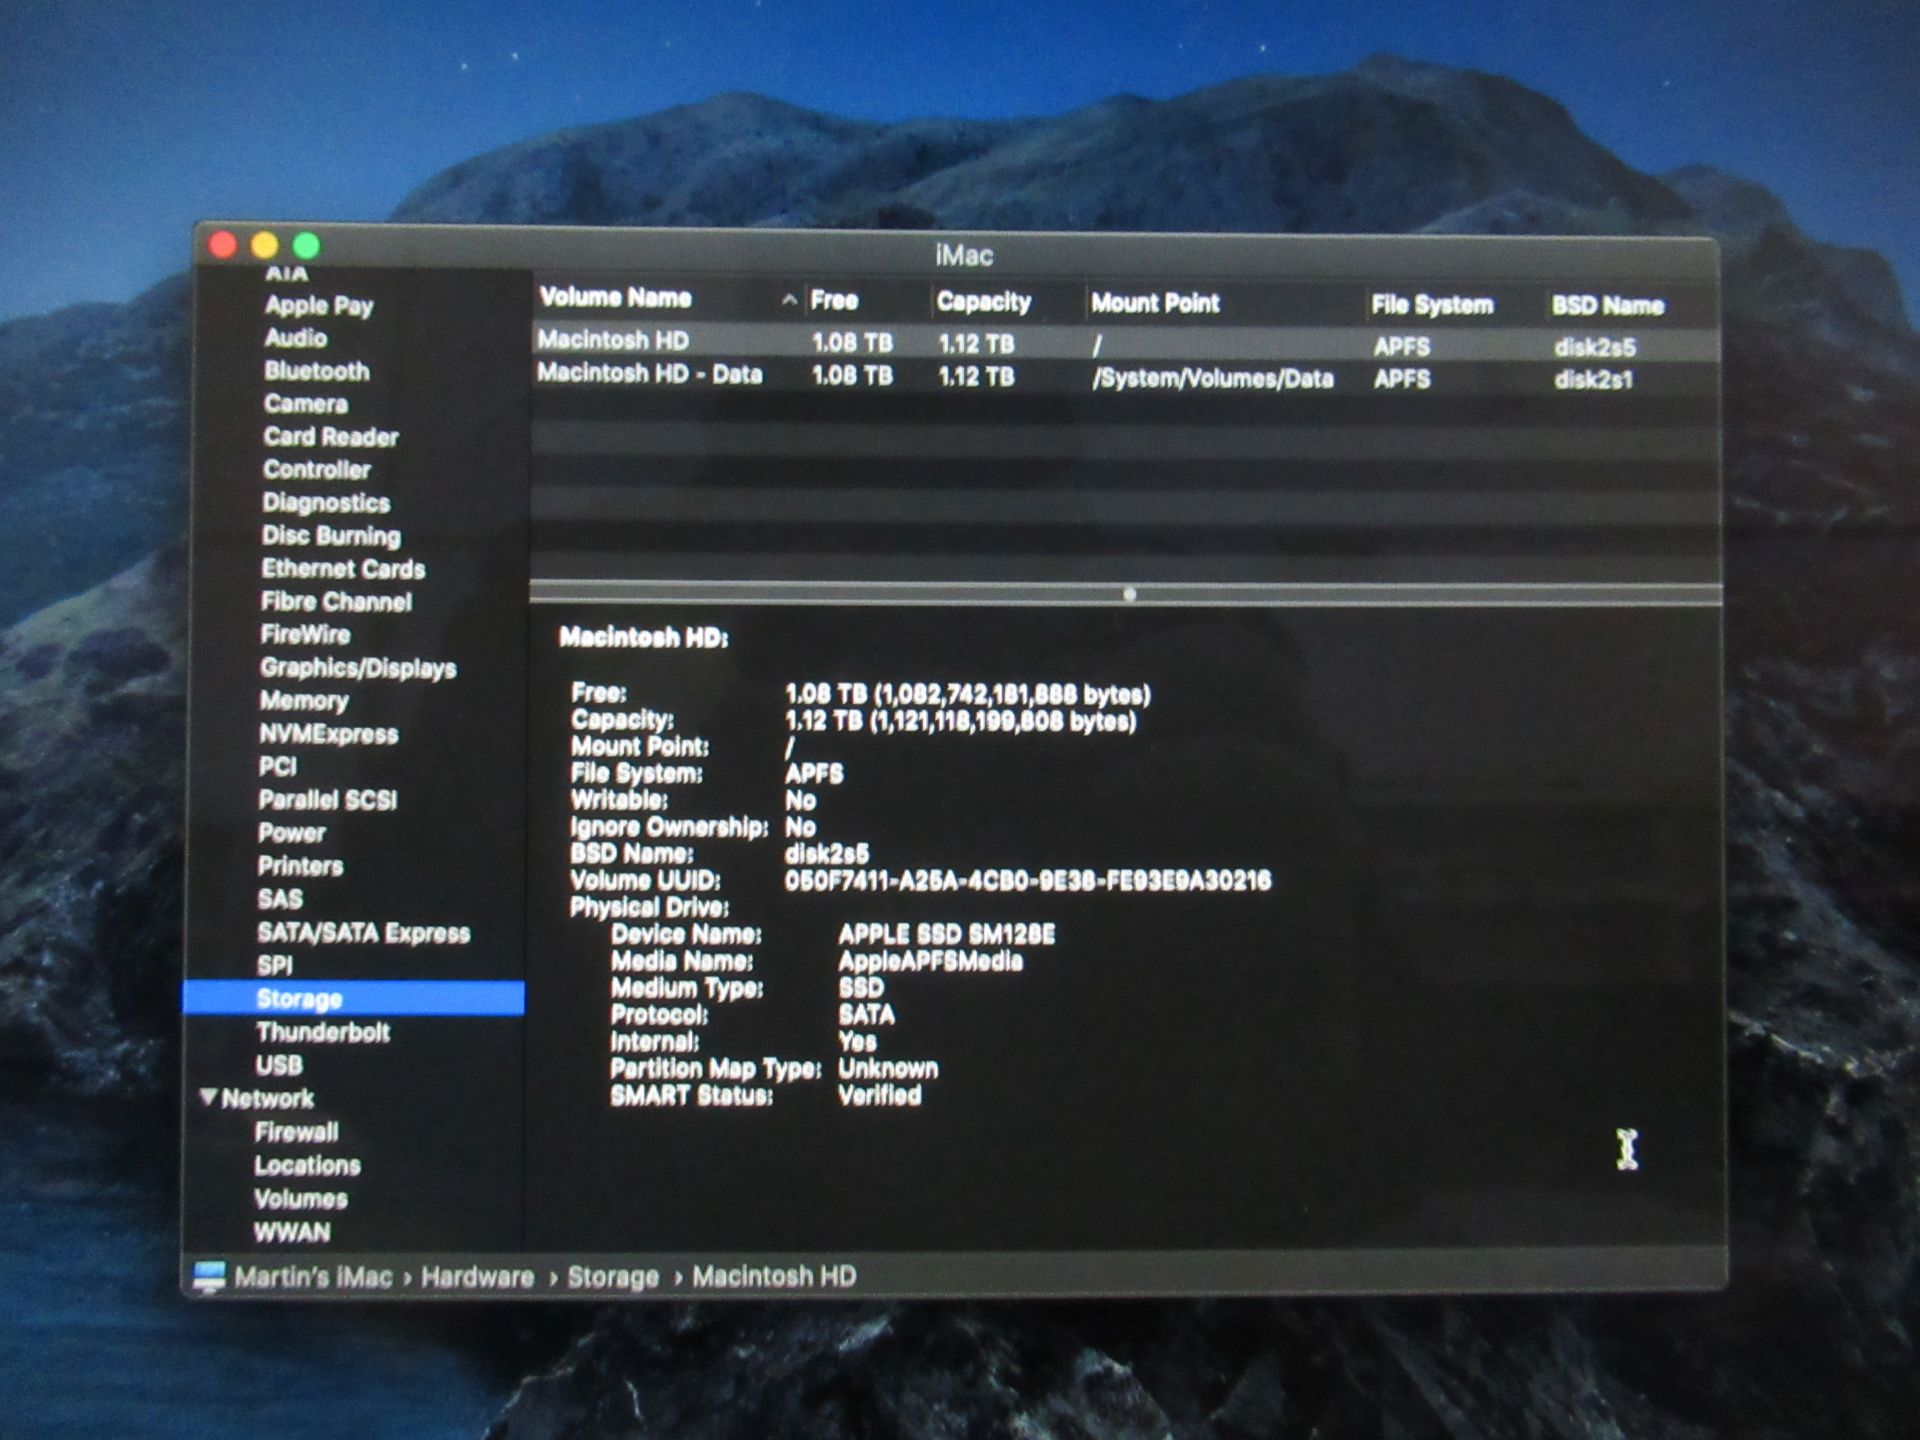Viewport: 1920px width, 1440px height.
Task: Click disk2s1 BSD name cell
Action: (x=1592, y=380)
